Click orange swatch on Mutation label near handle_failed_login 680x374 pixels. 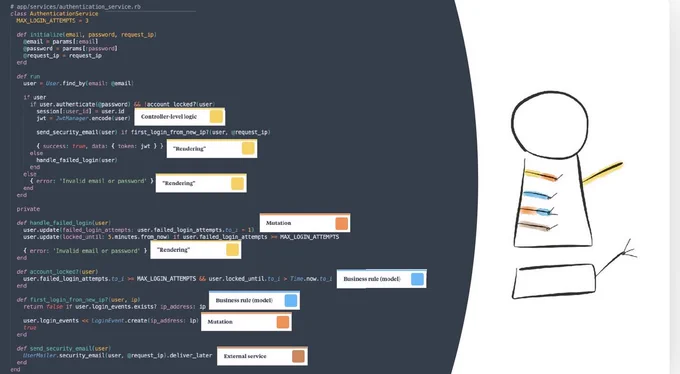(342, 223)
